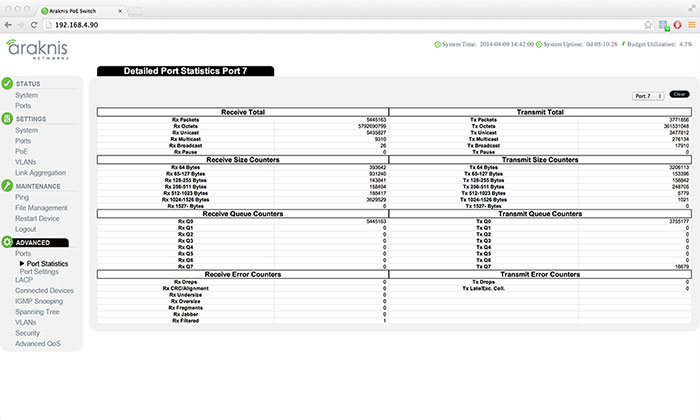Image resolution: width=700 pixels, height=420 pixels.
Task: Open the Port 7 dropdown selector
Action: 648,96
